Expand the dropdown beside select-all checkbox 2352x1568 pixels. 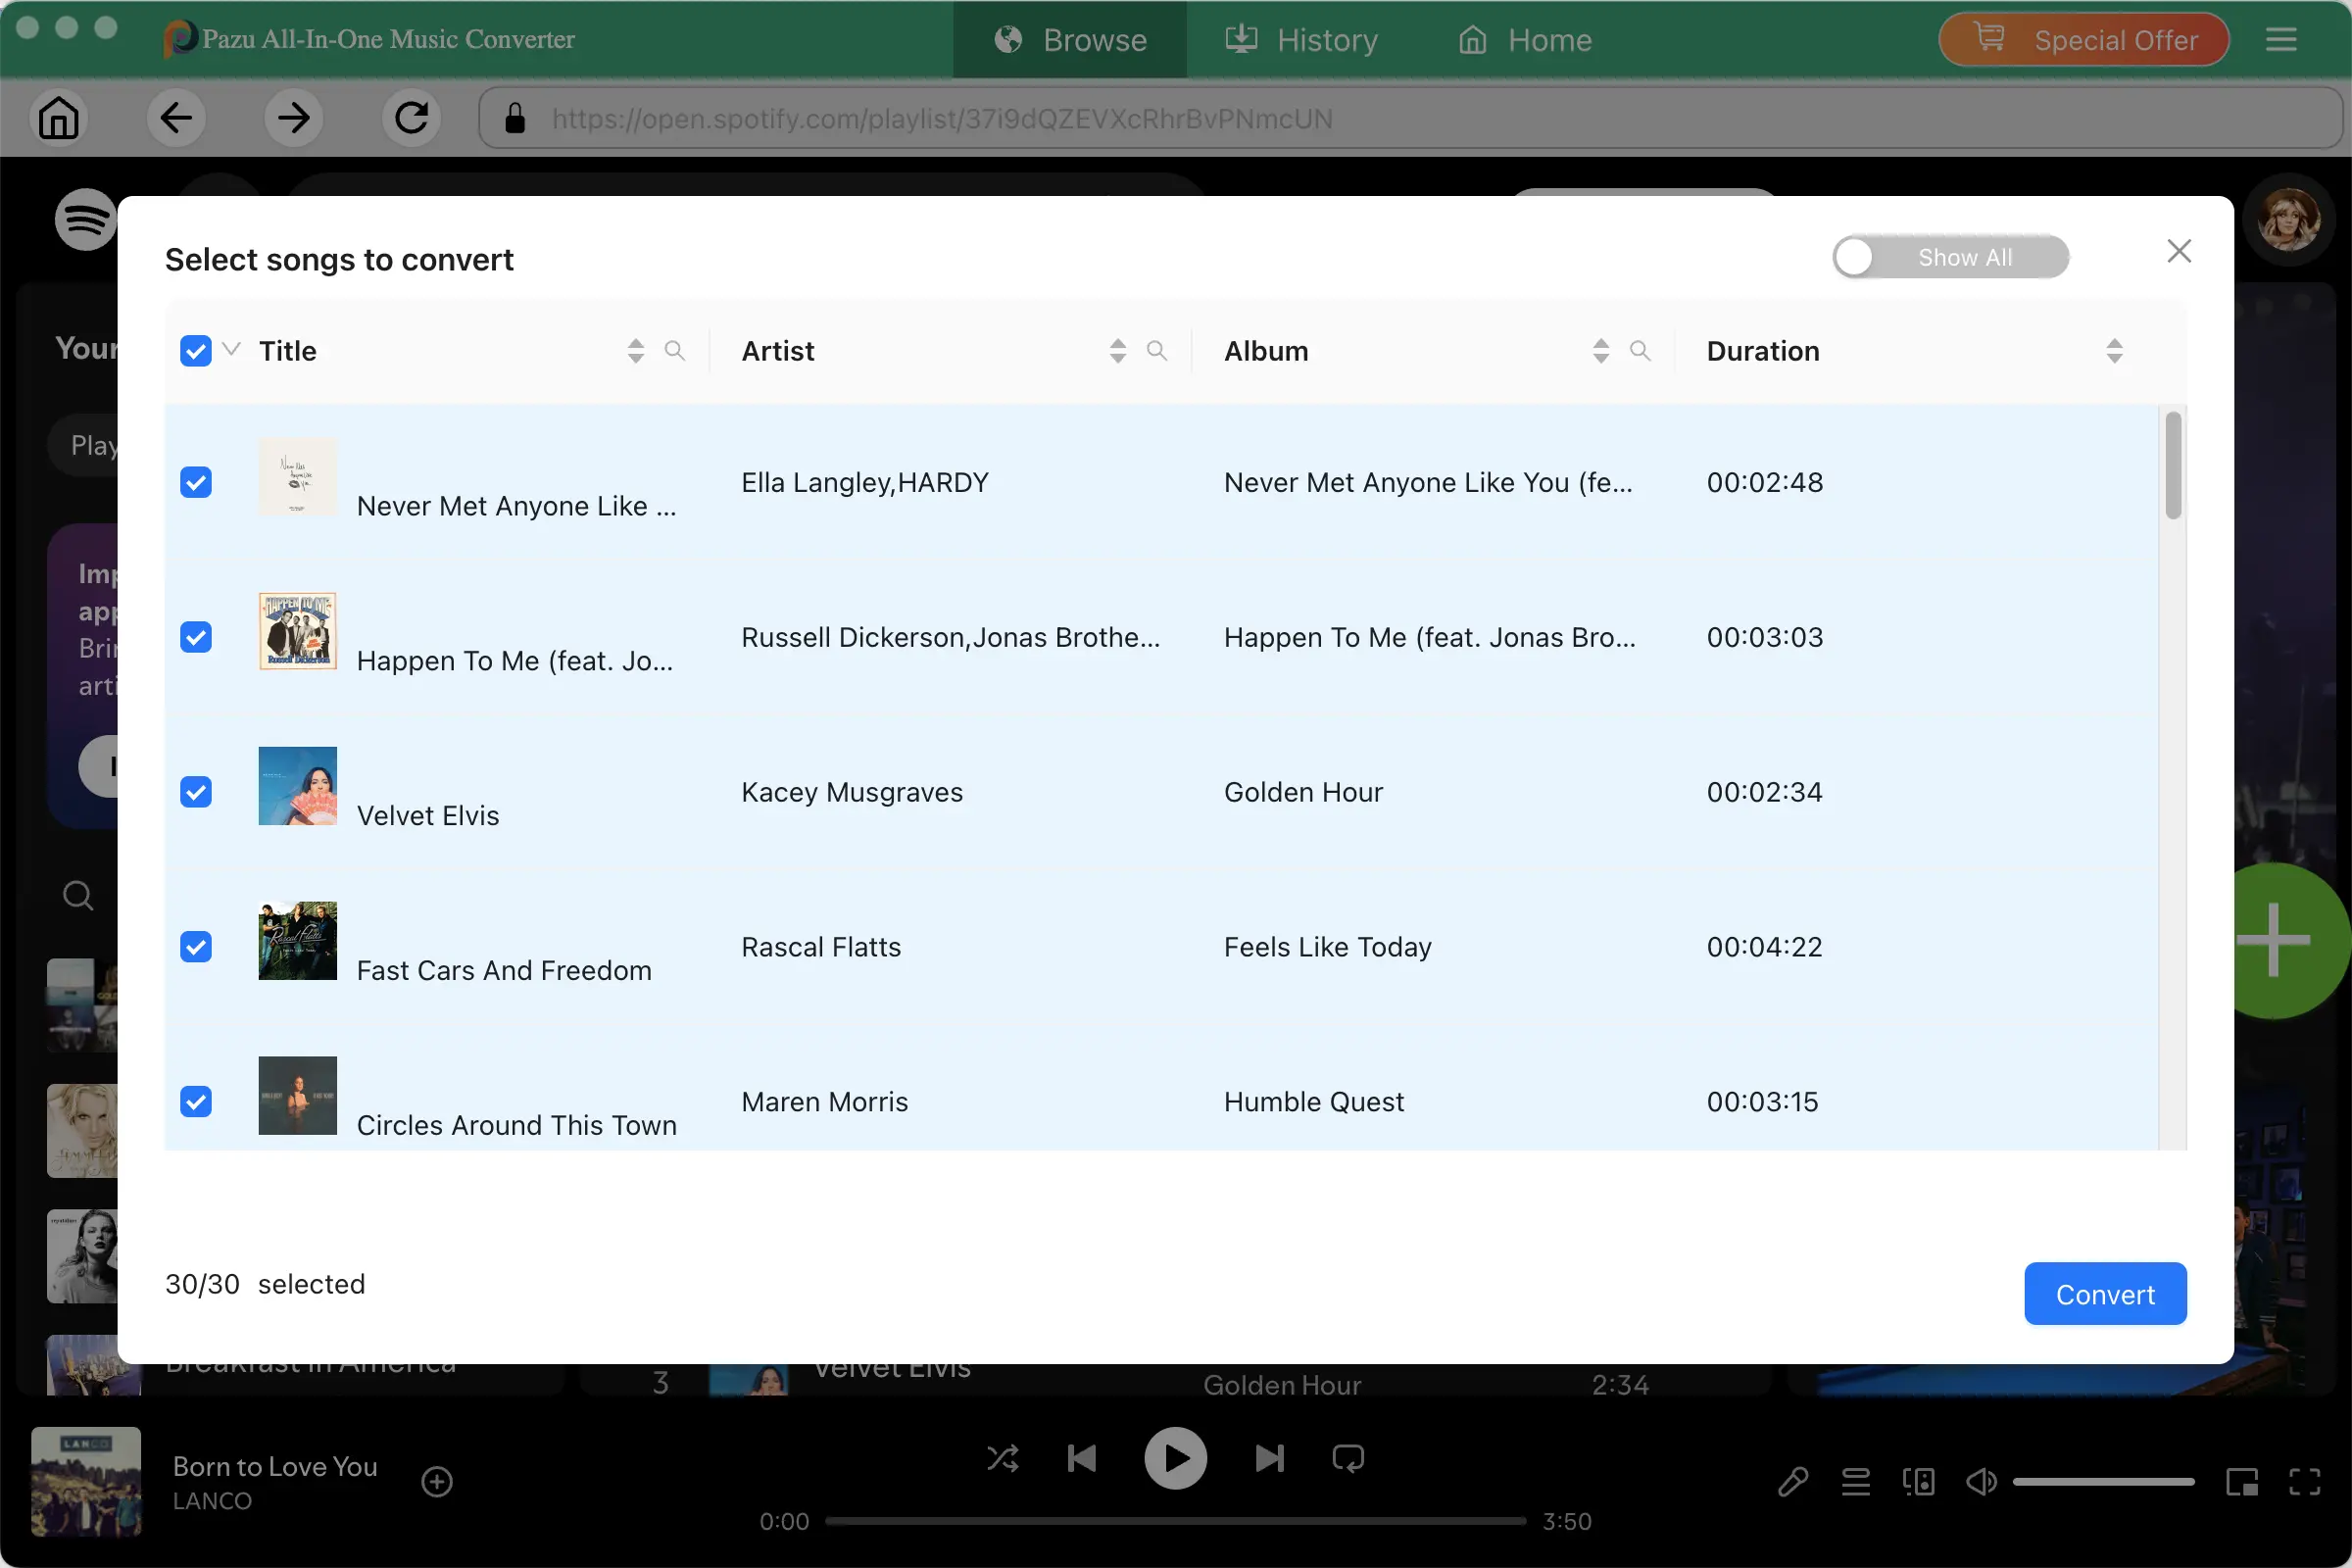(232, 350)
